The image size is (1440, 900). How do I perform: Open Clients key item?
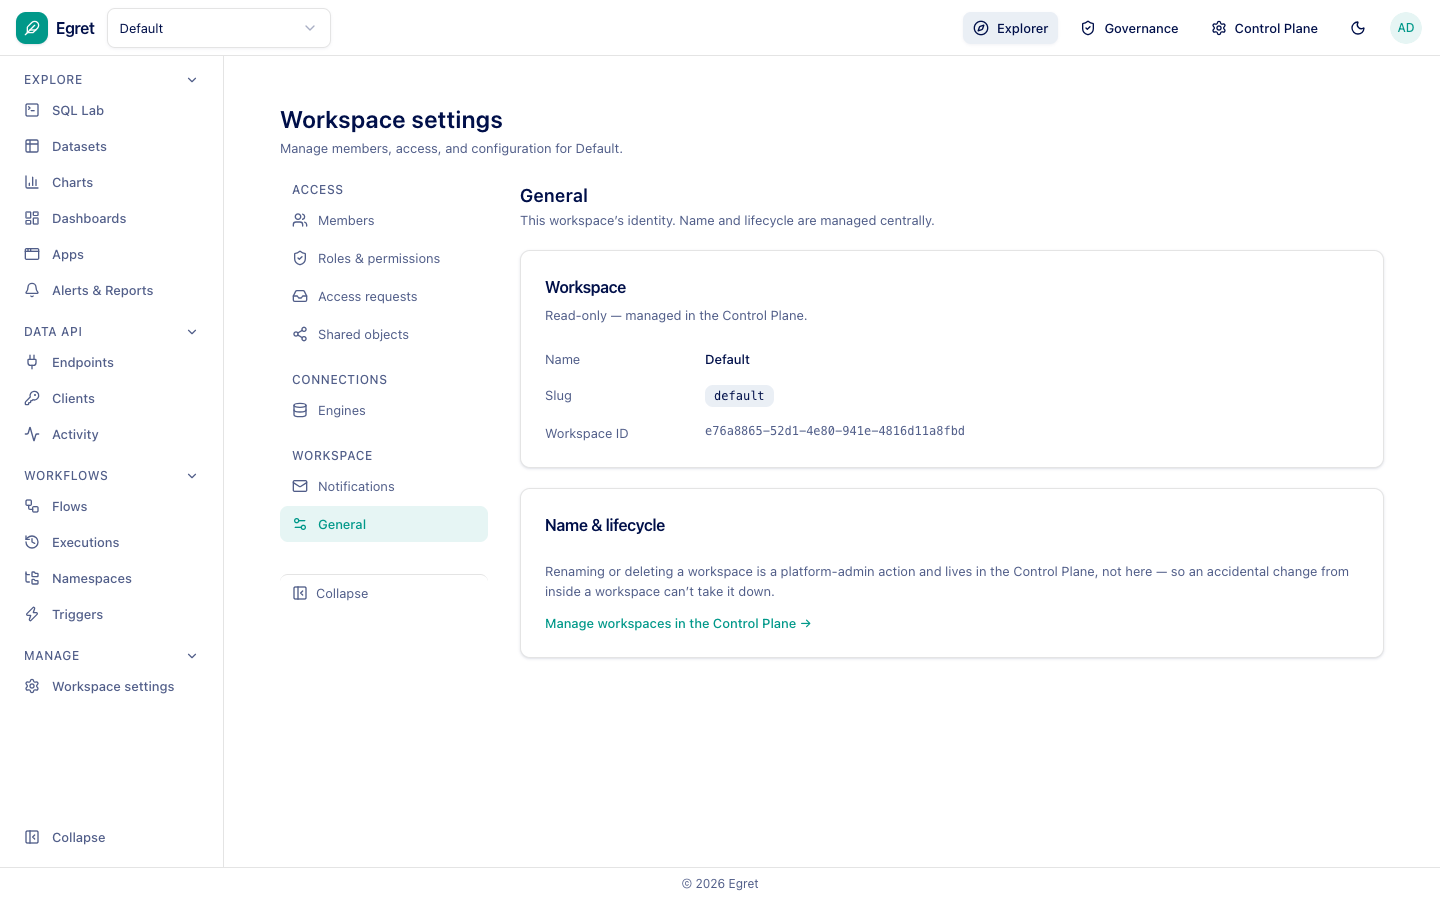(x=111, y=399)
